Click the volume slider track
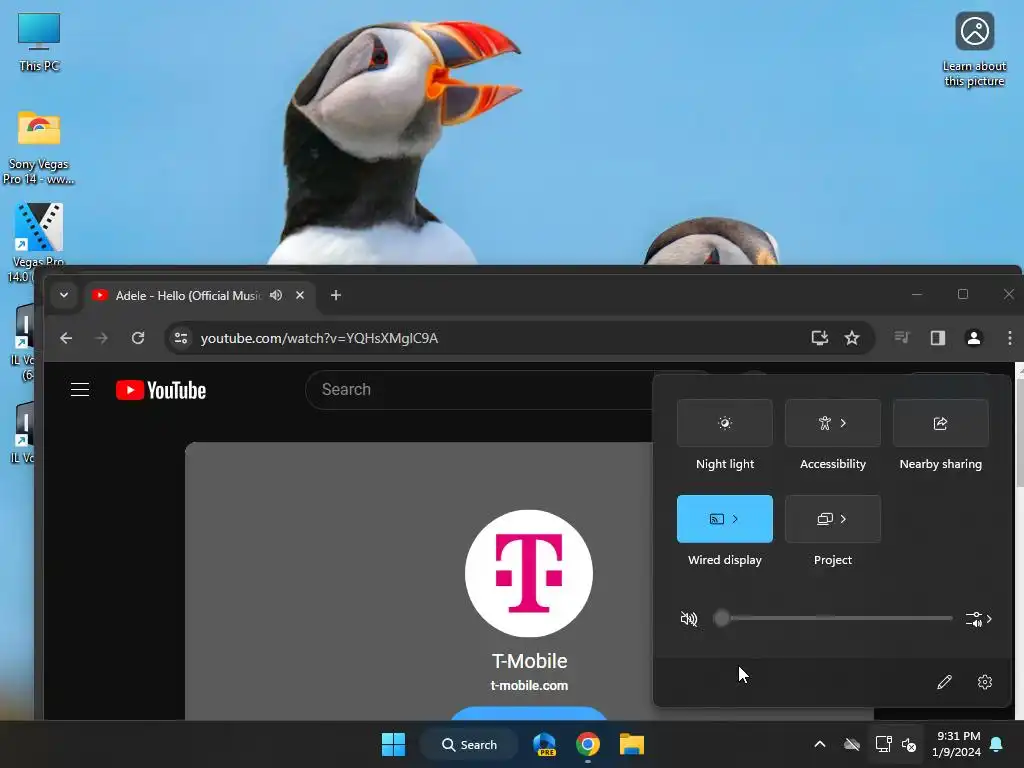Screen dimensions: 1024x768 click(835, 618)
